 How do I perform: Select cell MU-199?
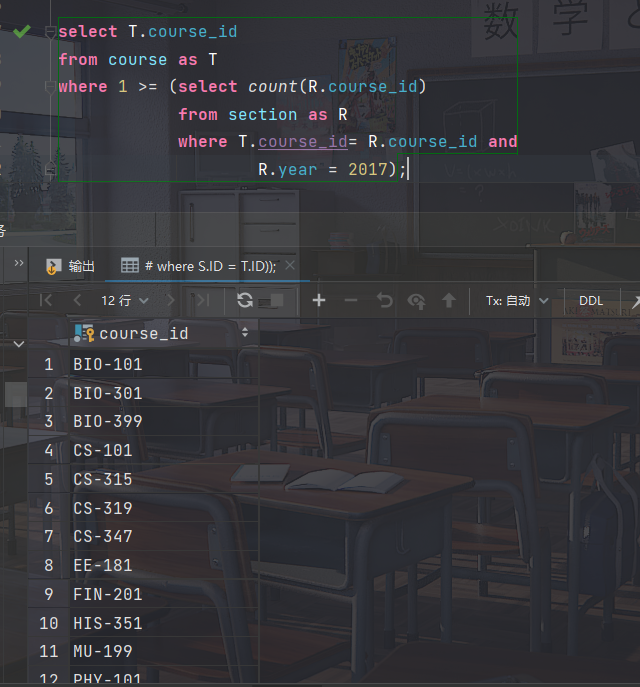164,652
